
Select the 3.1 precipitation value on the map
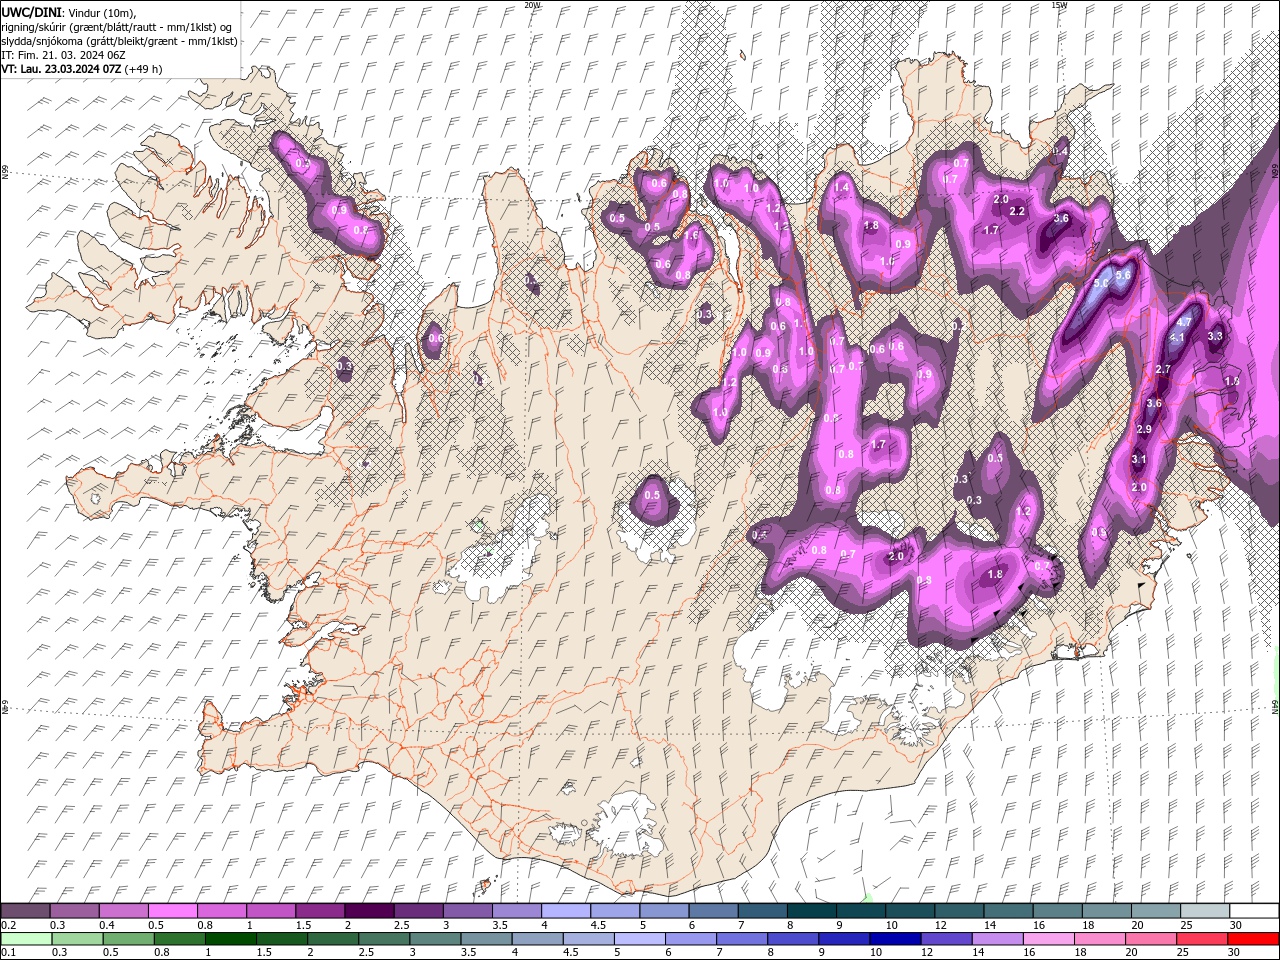pos(1139,459)
